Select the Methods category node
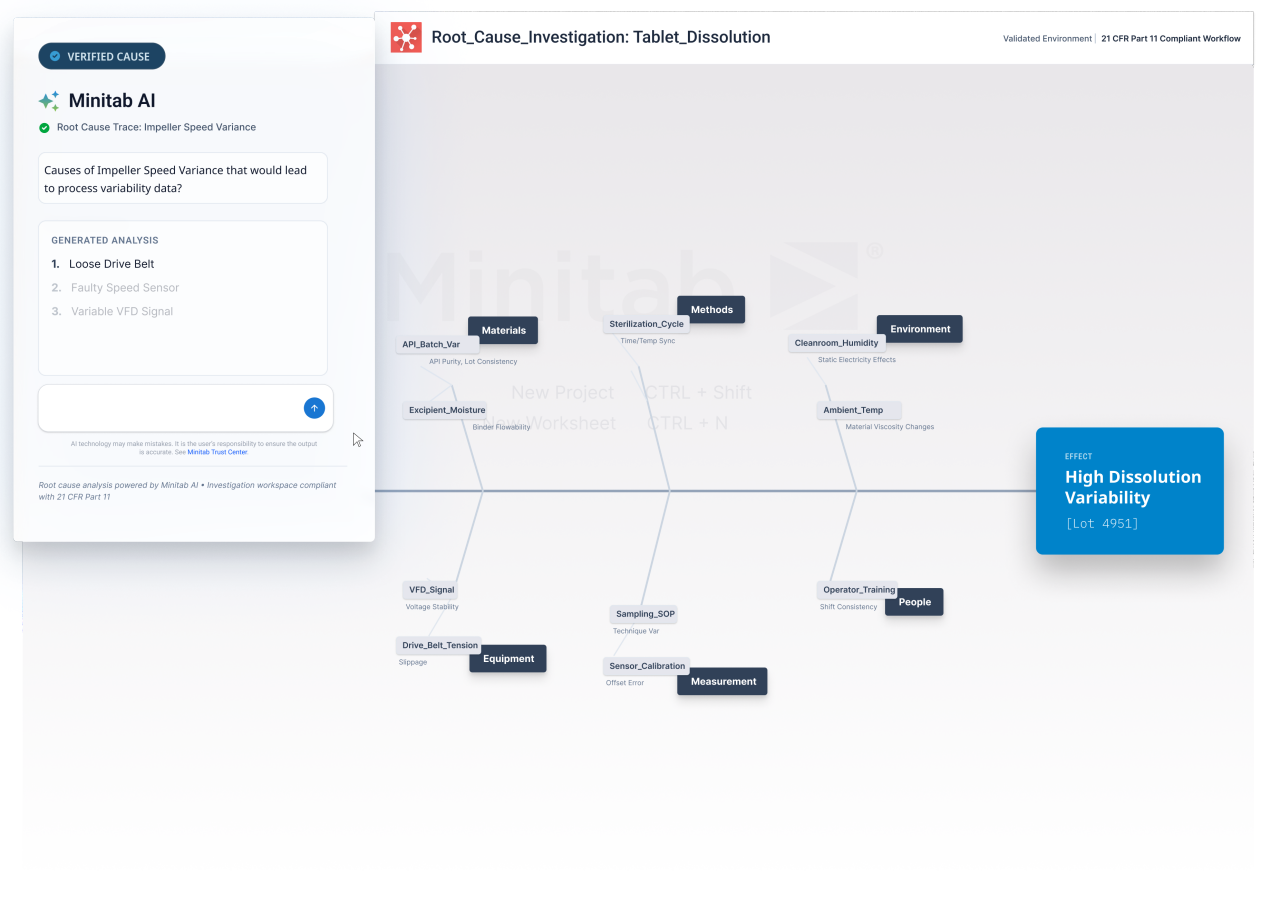This screenshot has height=908, width=1280. [711, 310]
